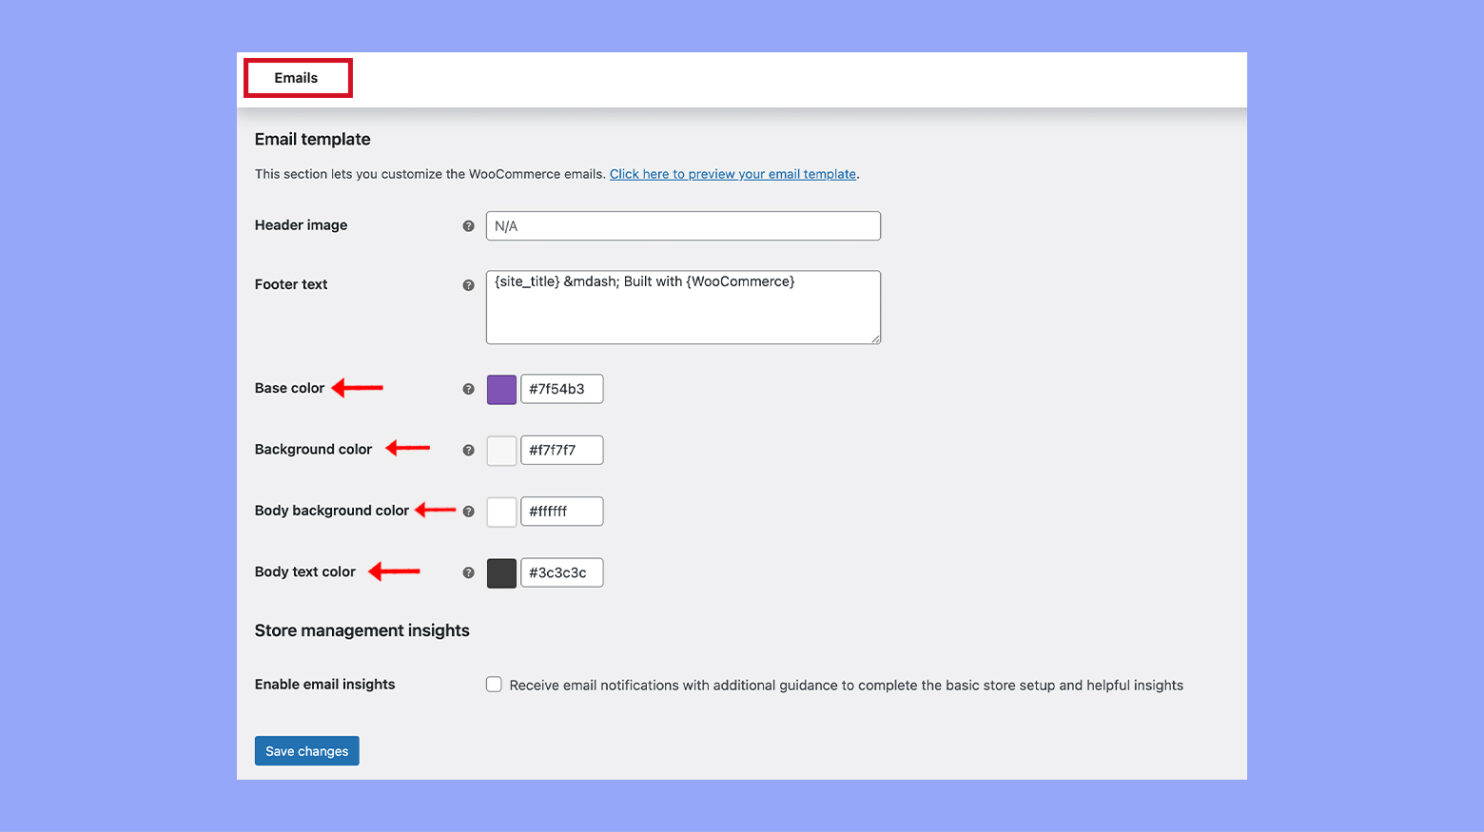Image resolution: width=1484 pixels, height=832 pixels.
Task: Click the dark Body text color swatch
Action: tap(501, 572)
